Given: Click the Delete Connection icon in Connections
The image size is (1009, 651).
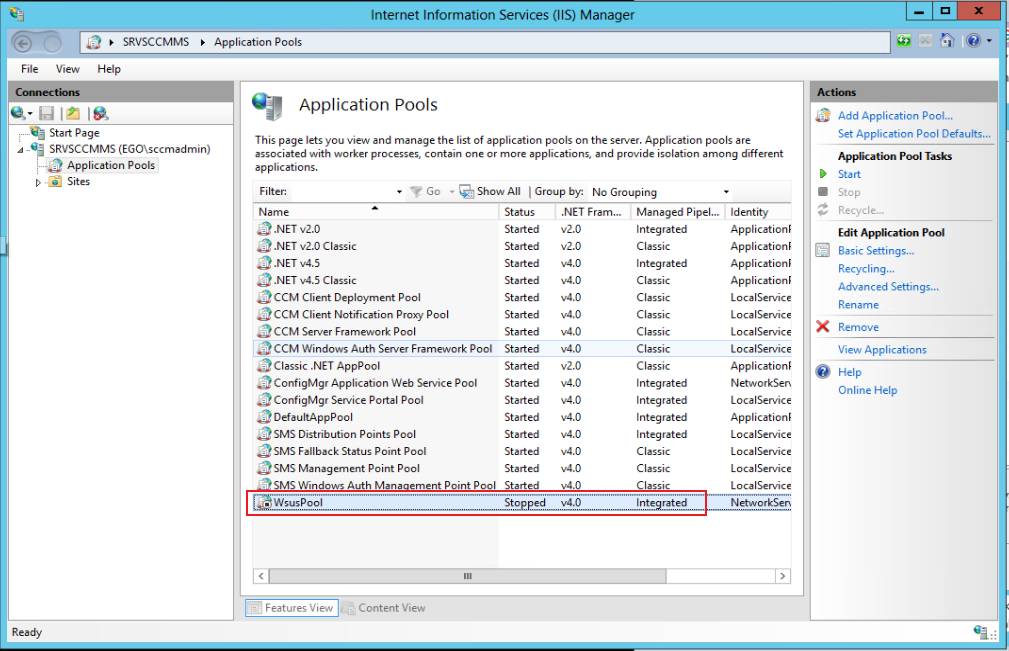Looking at the screenshot, I should pyautogui.click(x=101, y=113).
